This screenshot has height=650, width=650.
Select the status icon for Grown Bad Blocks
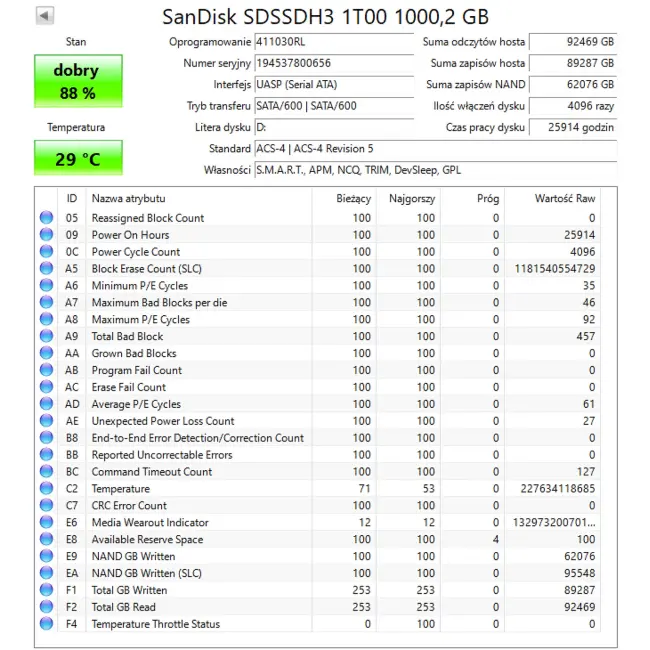tap(46, 353)
